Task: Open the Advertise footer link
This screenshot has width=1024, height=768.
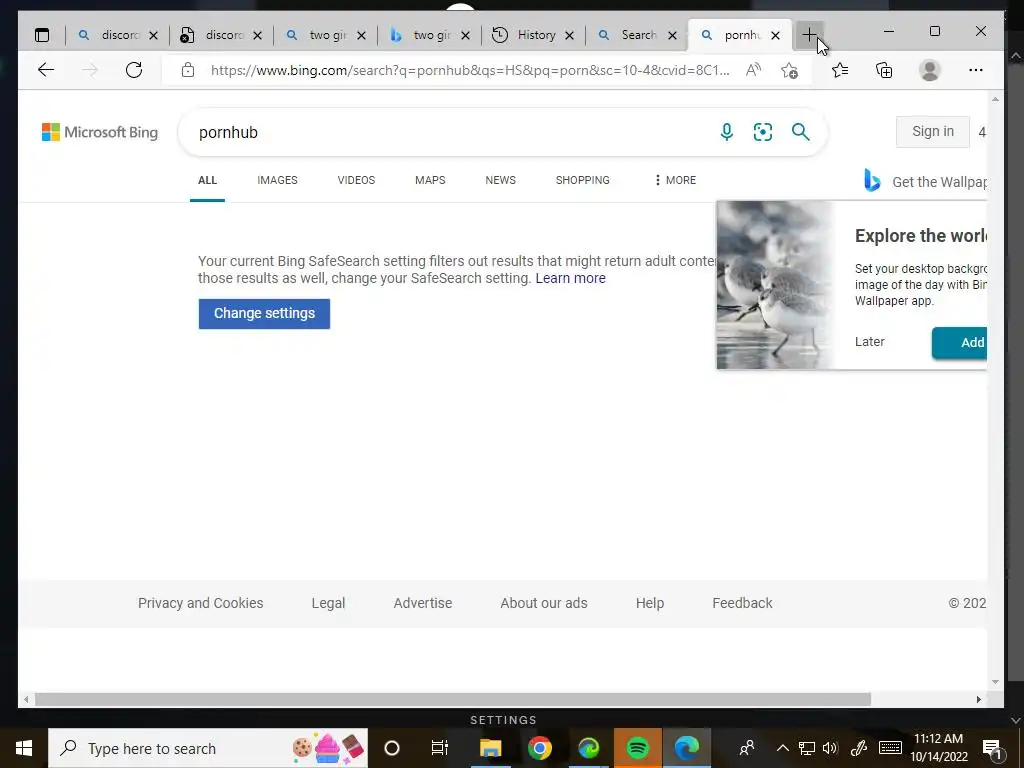Action: coord(423,603)
